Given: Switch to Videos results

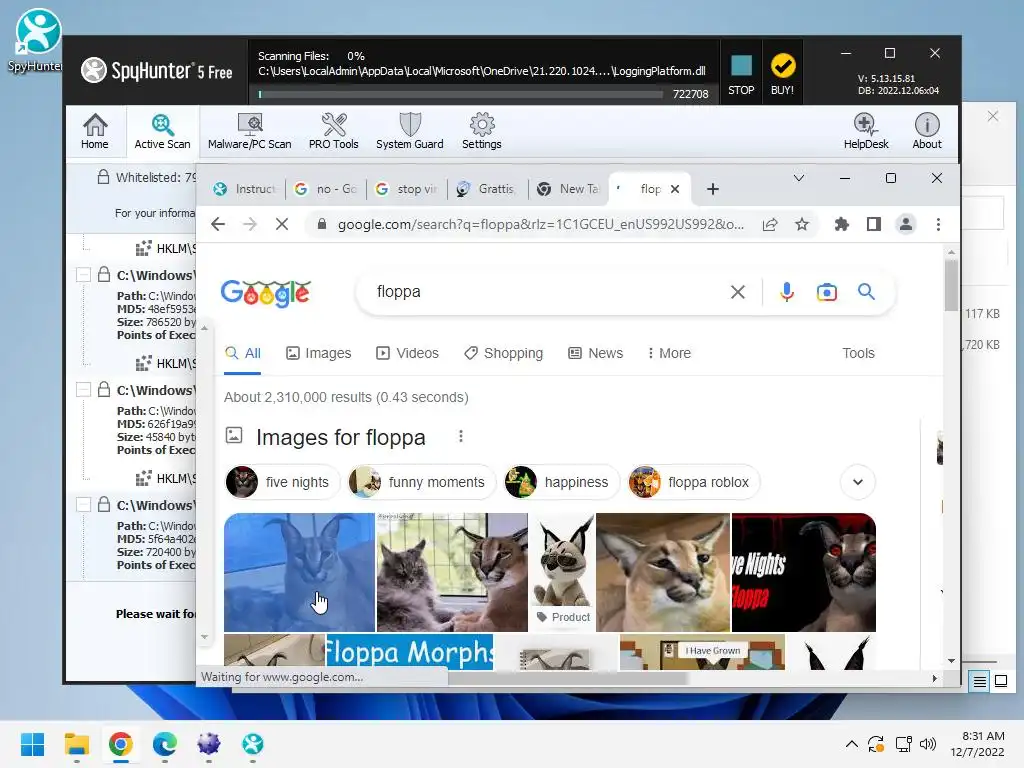Looking at the screenshot, I should pyautogui.click(x=408, y=353).
